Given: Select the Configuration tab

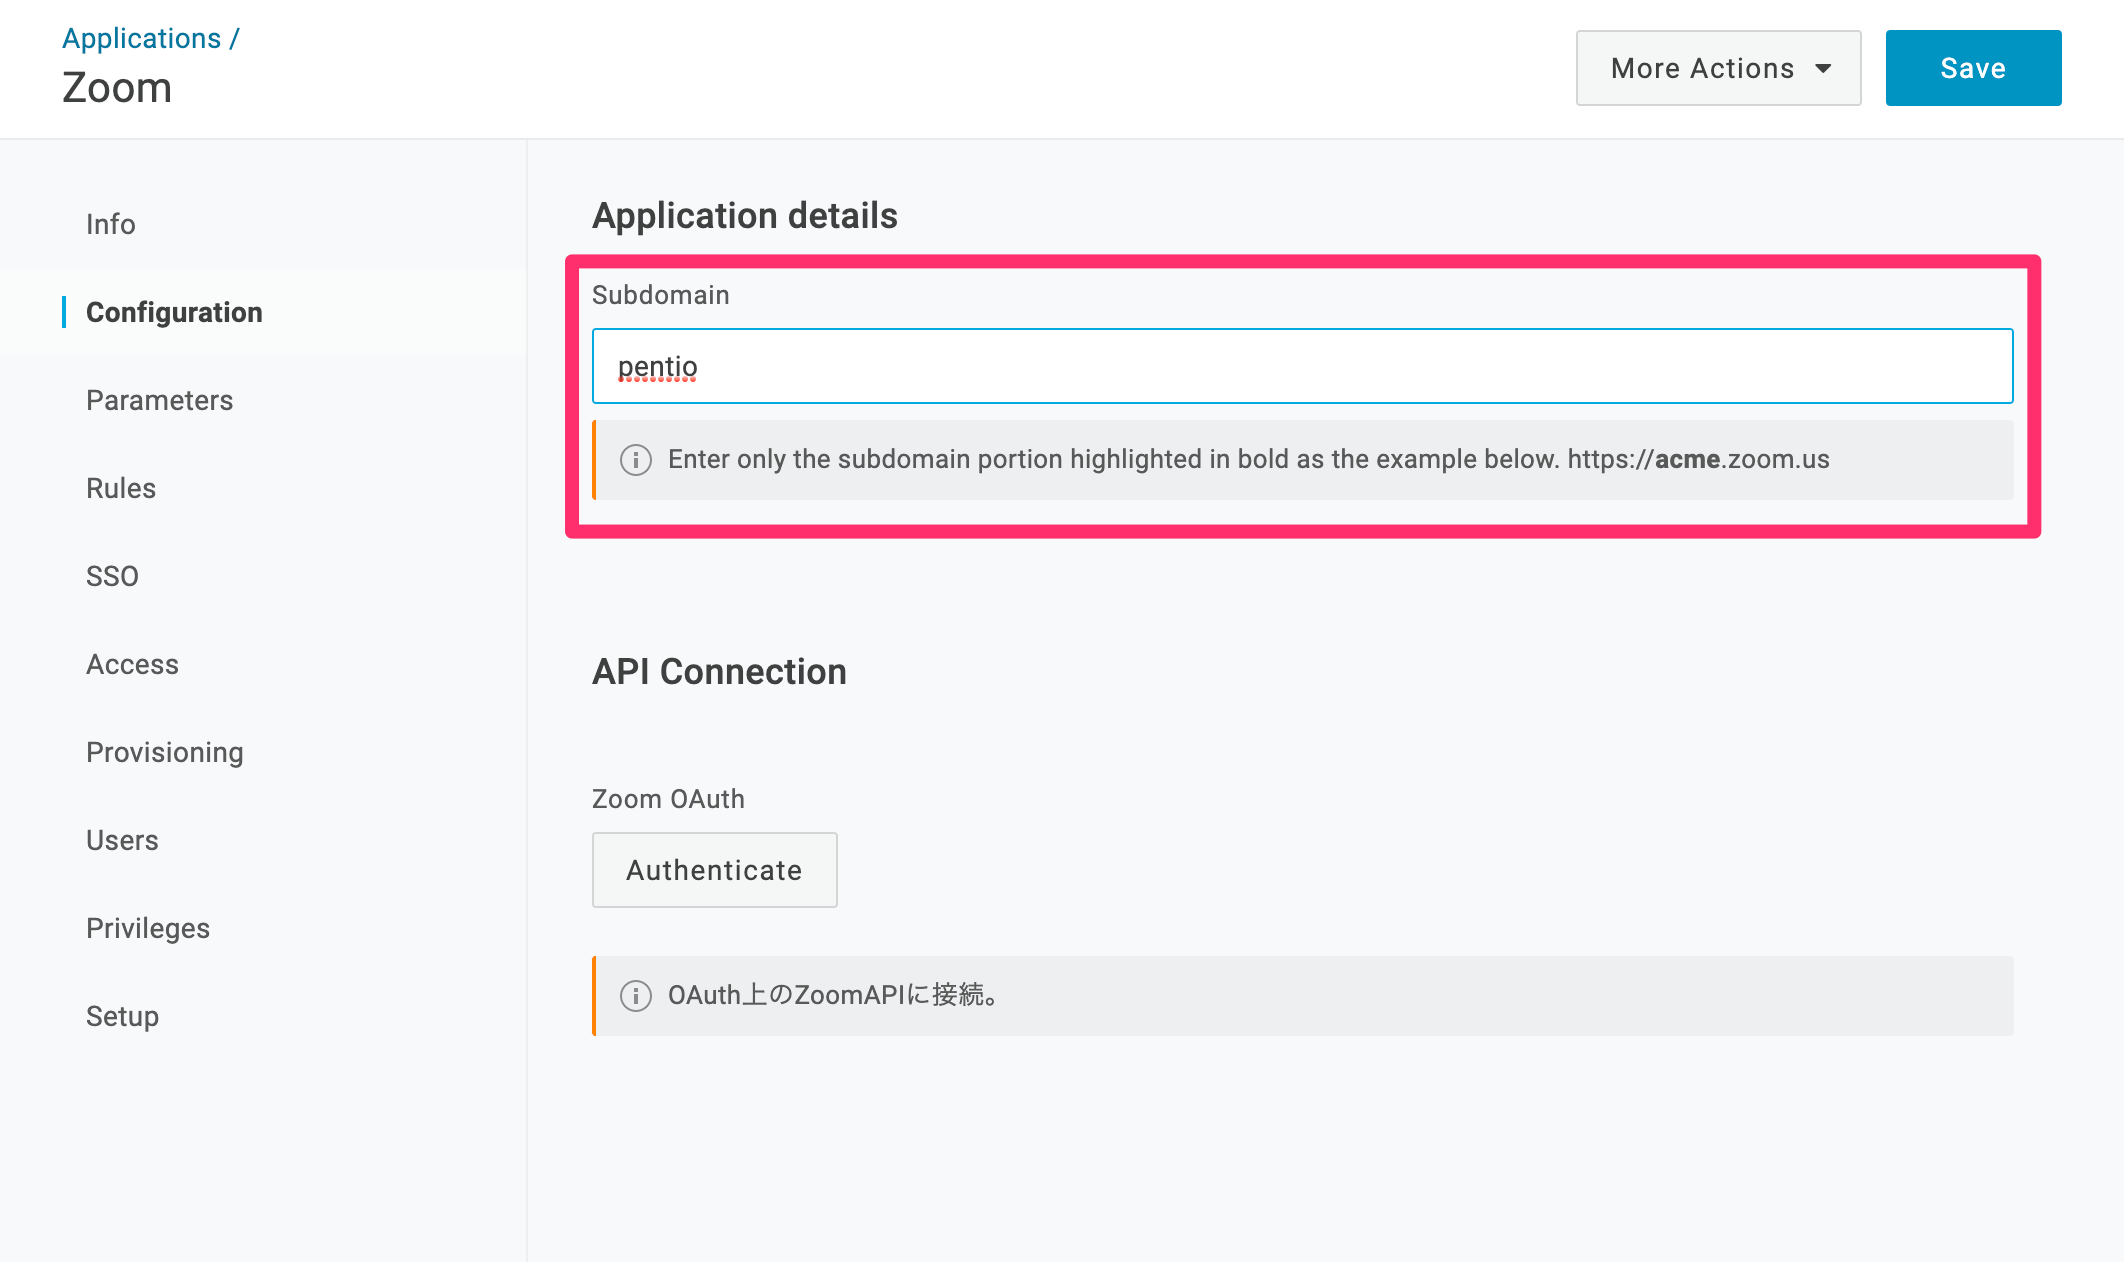Looking at the screenshot, I should (x=174, y=312).
